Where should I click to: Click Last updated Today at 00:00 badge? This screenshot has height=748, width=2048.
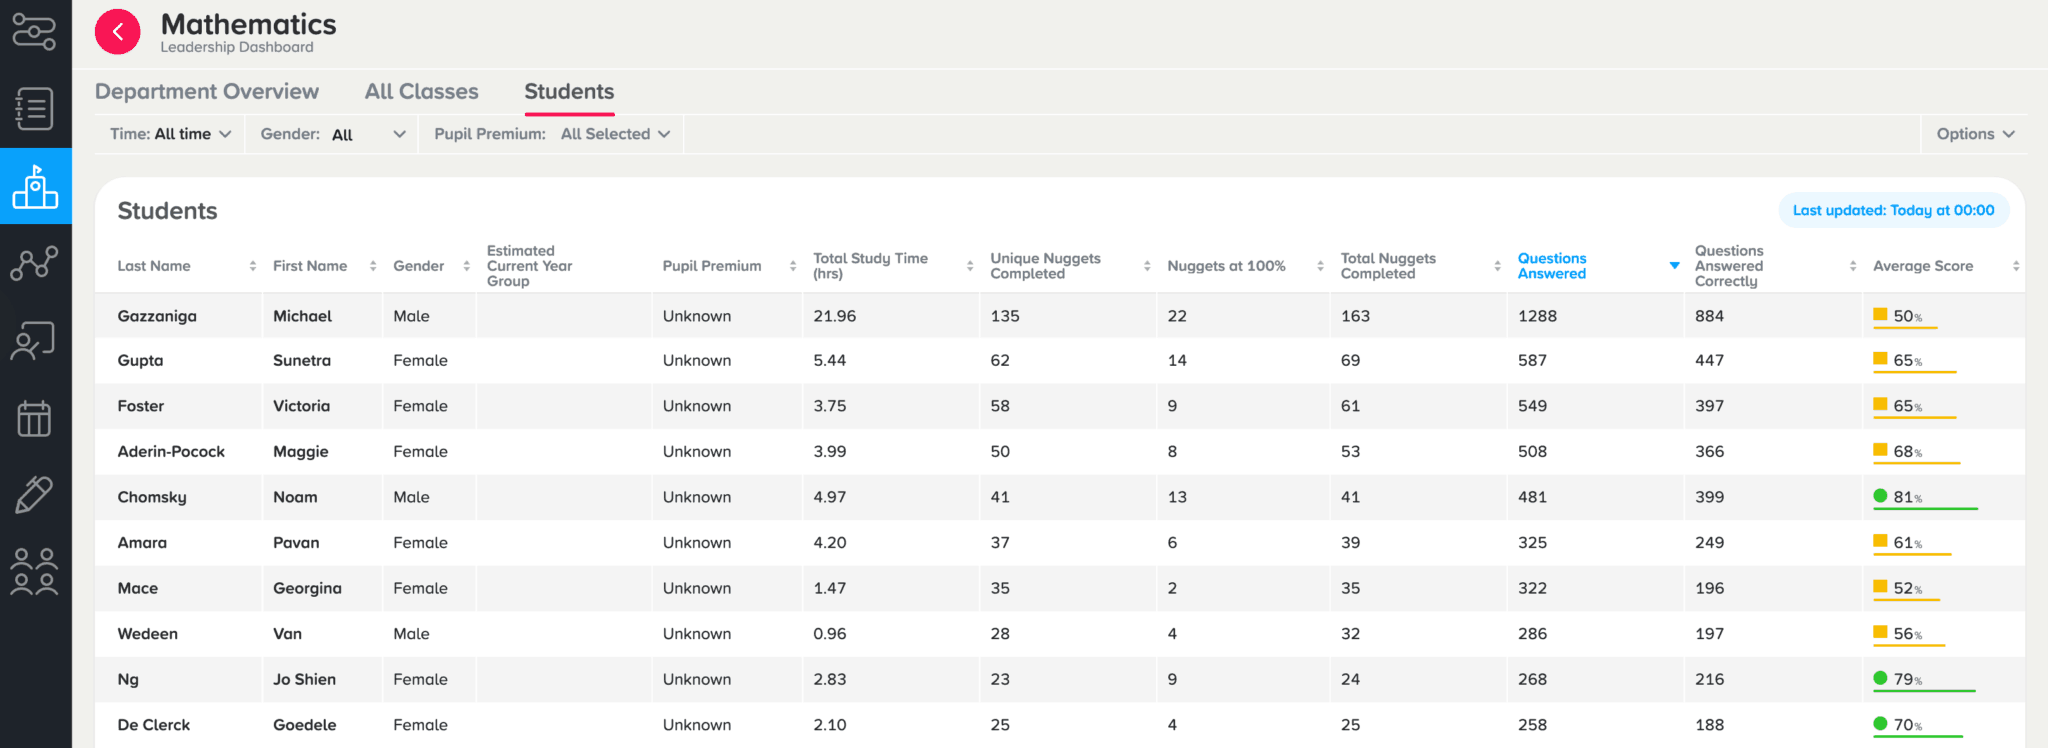(1893, 210)
